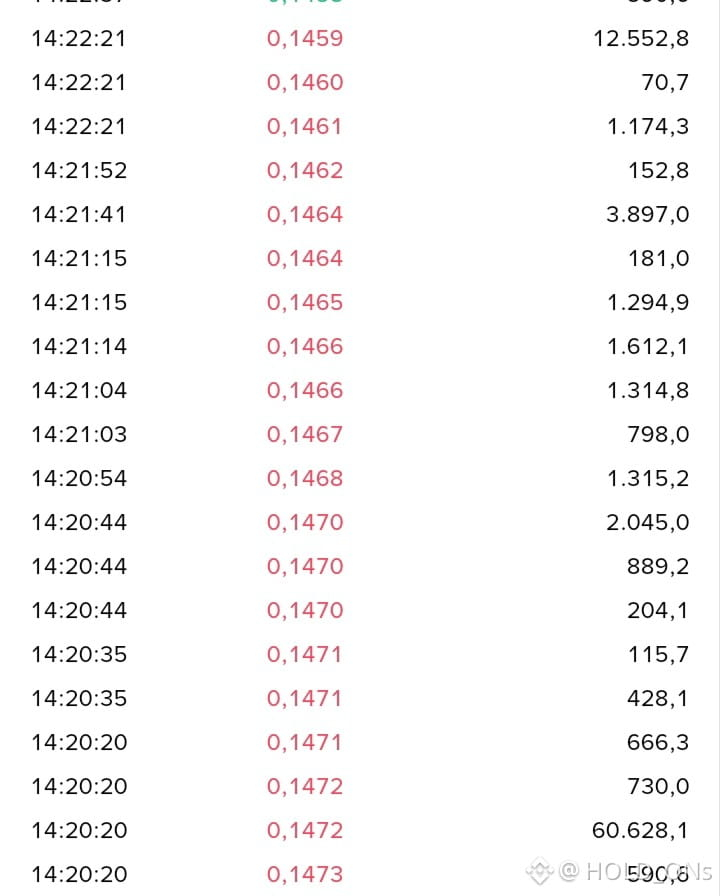This screenshot has height=896, width=720.
Task: Click price 0,1459 at 14:22:21
Action: click(305, 39)
